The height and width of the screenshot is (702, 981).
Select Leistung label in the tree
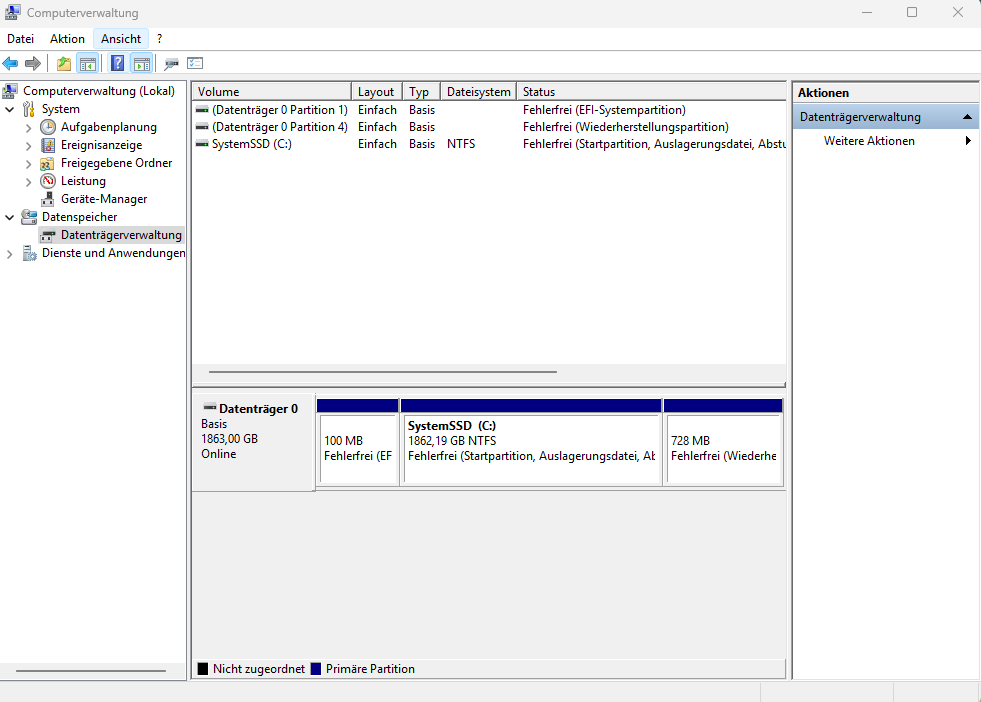click(83, 181)
